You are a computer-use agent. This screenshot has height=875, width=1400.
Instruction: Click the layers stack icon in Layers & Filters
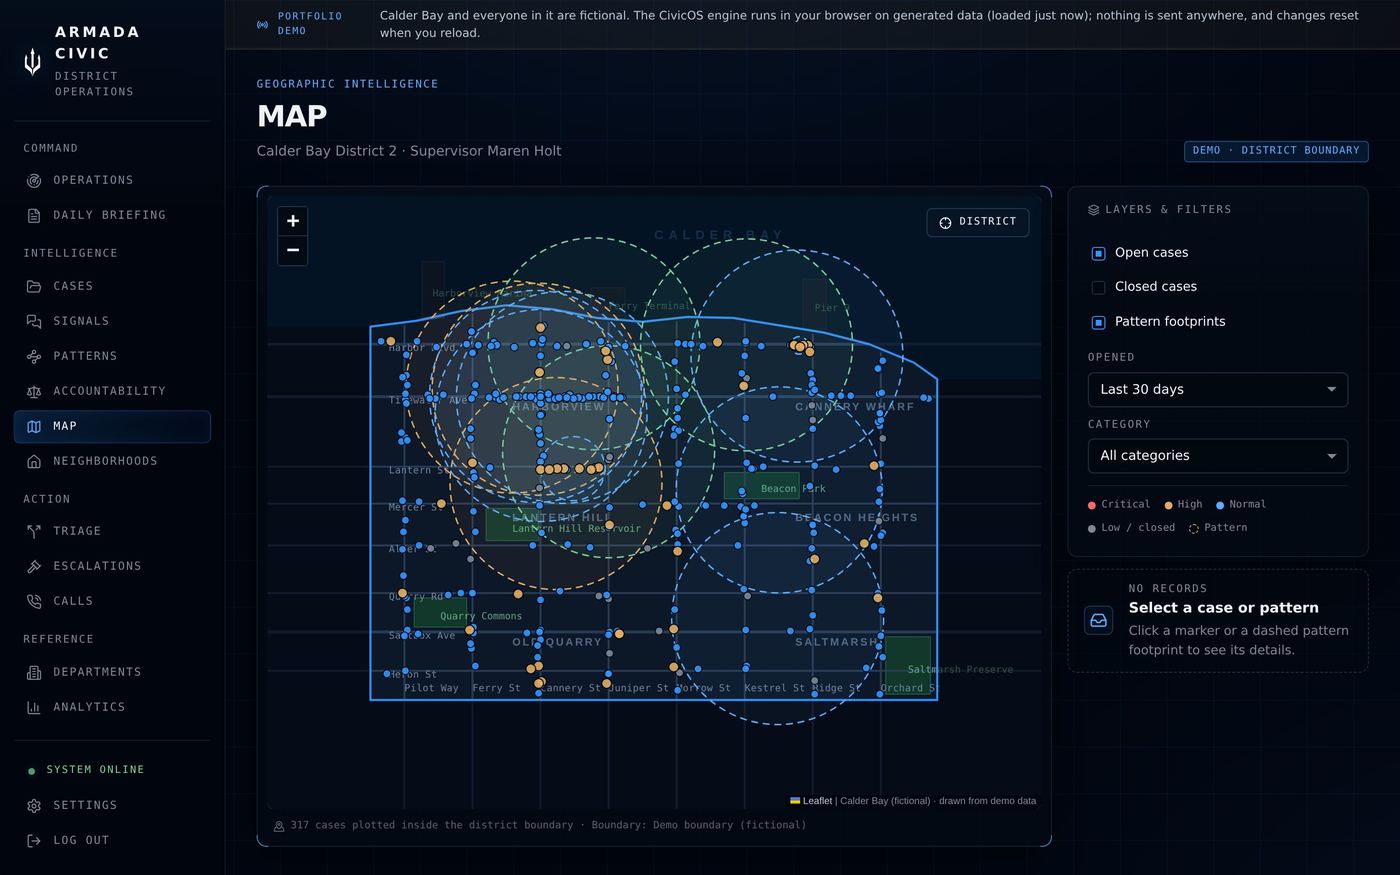tap(1094, 210)
